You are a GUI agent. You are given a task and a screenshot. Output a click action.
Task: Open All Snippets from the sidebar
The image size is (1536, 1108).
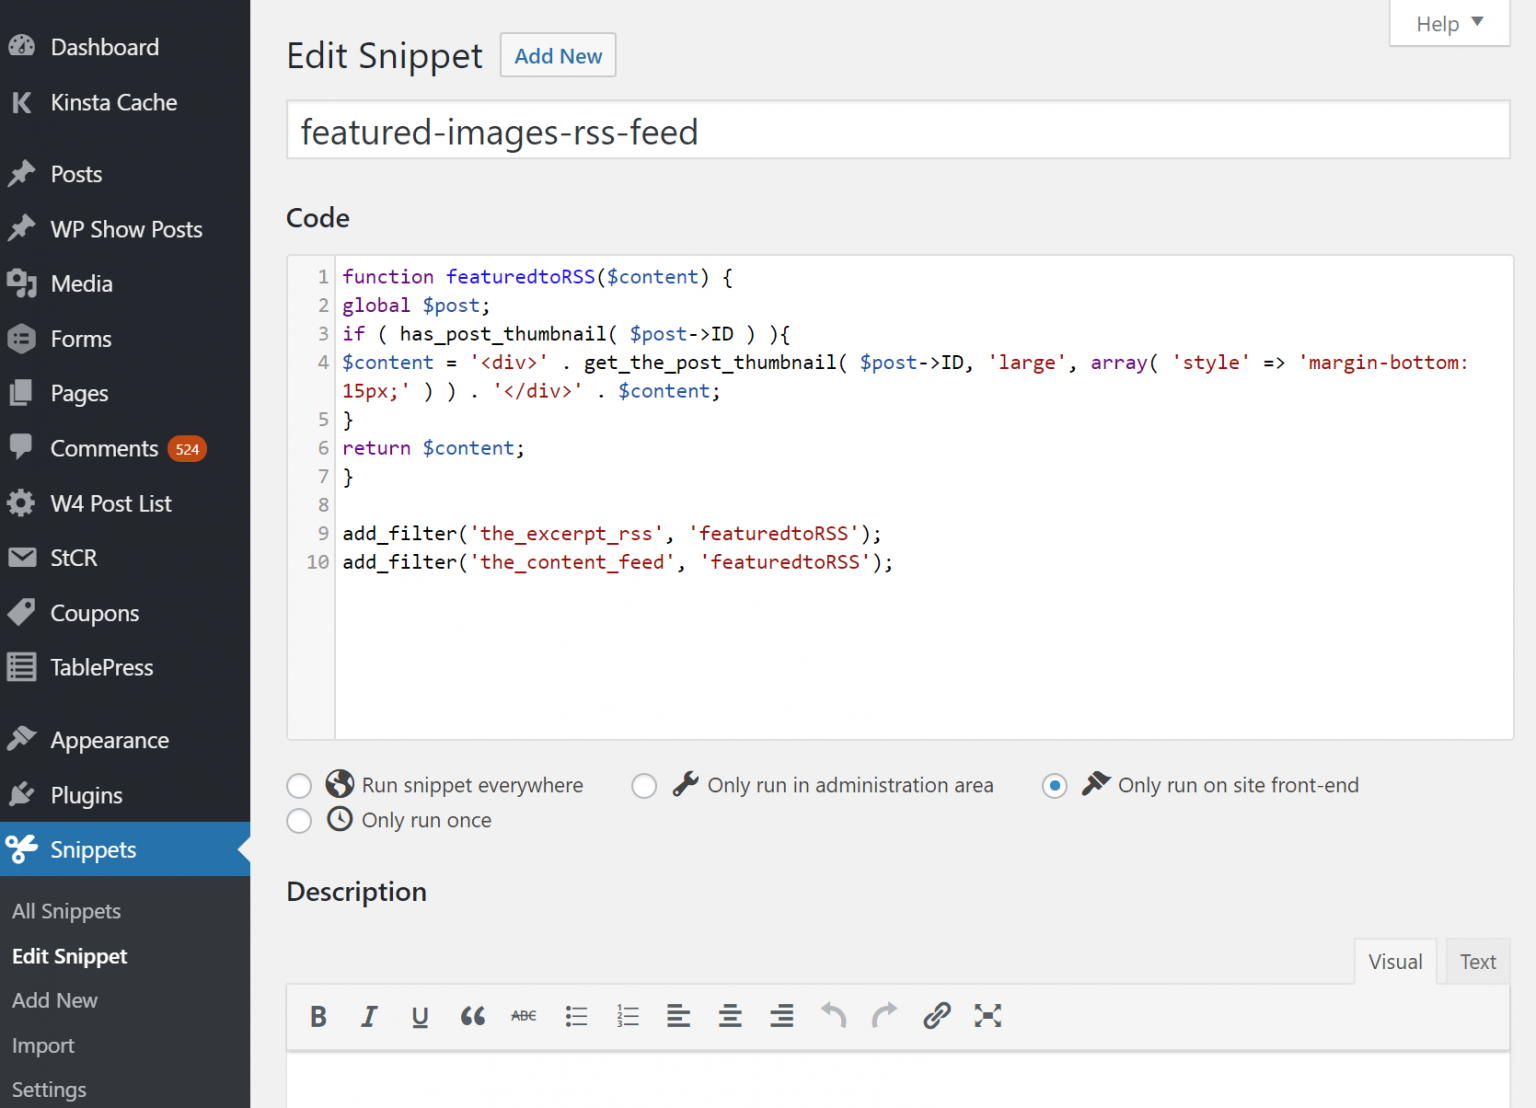click(66, 911)
